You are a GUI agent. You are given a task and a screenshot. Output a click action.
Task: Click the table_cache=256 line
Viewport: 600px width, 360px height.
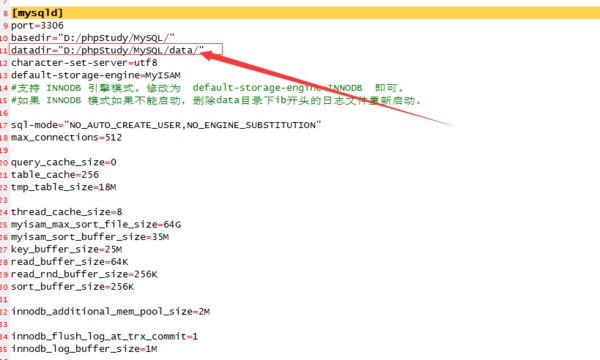pyautogui.click(x=55, y=175)
